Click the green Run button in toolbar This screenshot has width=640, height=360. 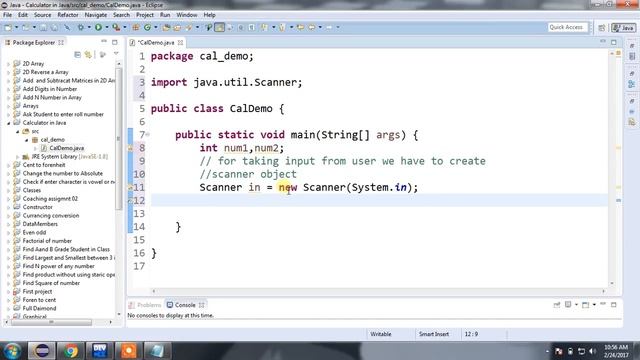pyautogui.click(x=98, y=27)
